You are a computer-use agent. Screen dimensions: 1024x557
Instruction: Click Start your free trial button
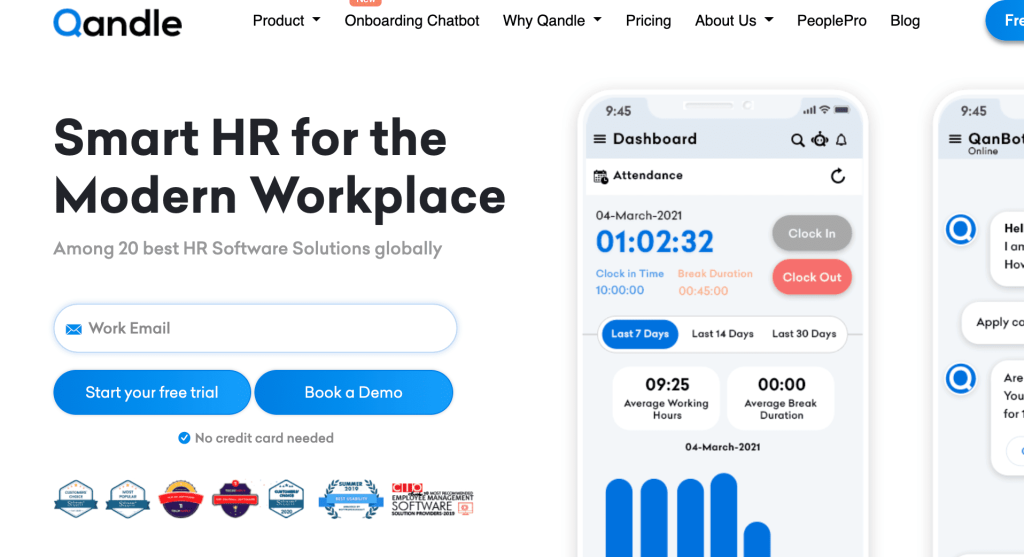(x=152, y=392)
